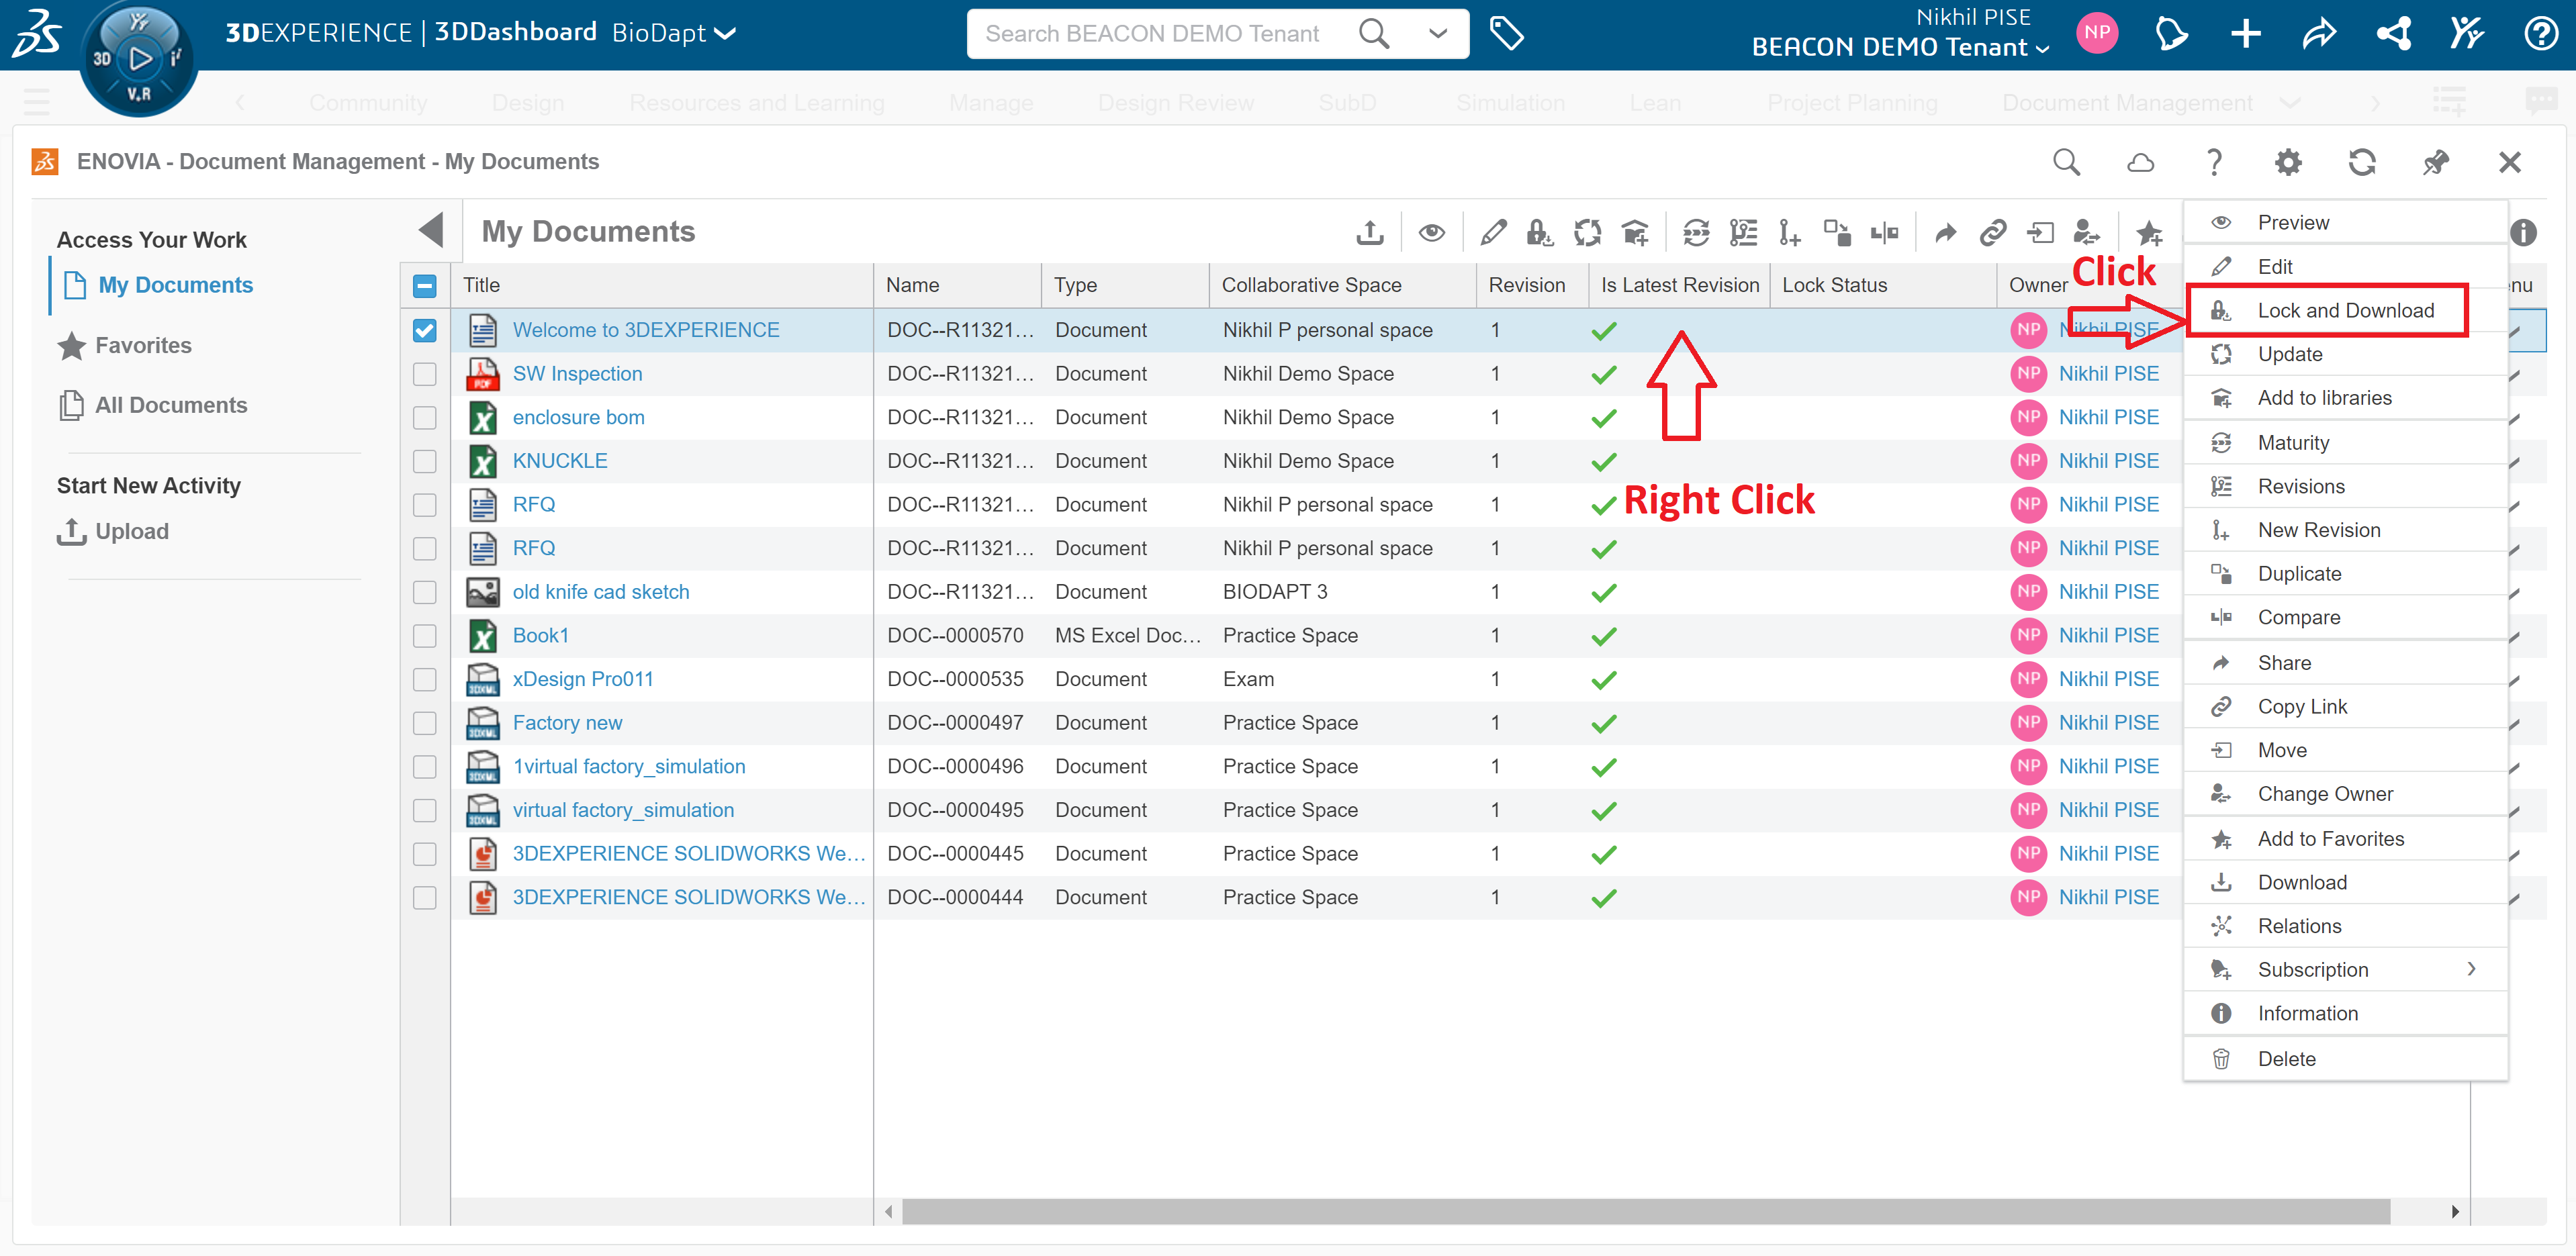Click the horizontal scrollbar of the table

1646,1212
